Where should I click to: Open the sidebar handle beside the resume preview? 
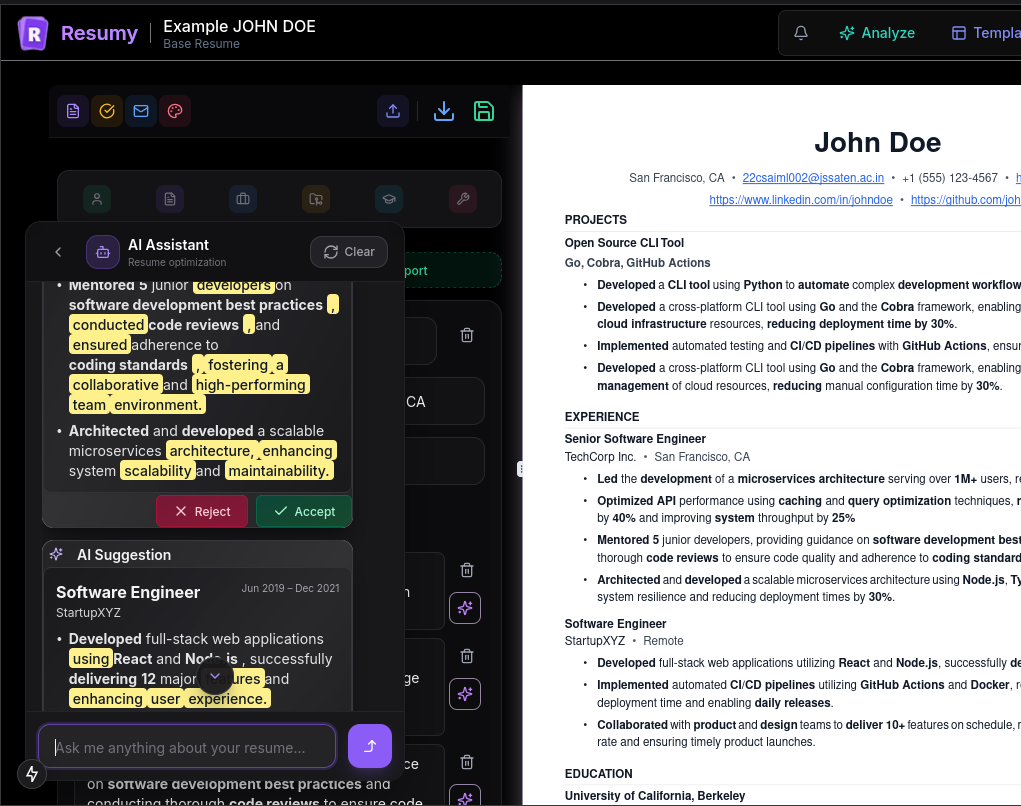[x=521, y=468]
